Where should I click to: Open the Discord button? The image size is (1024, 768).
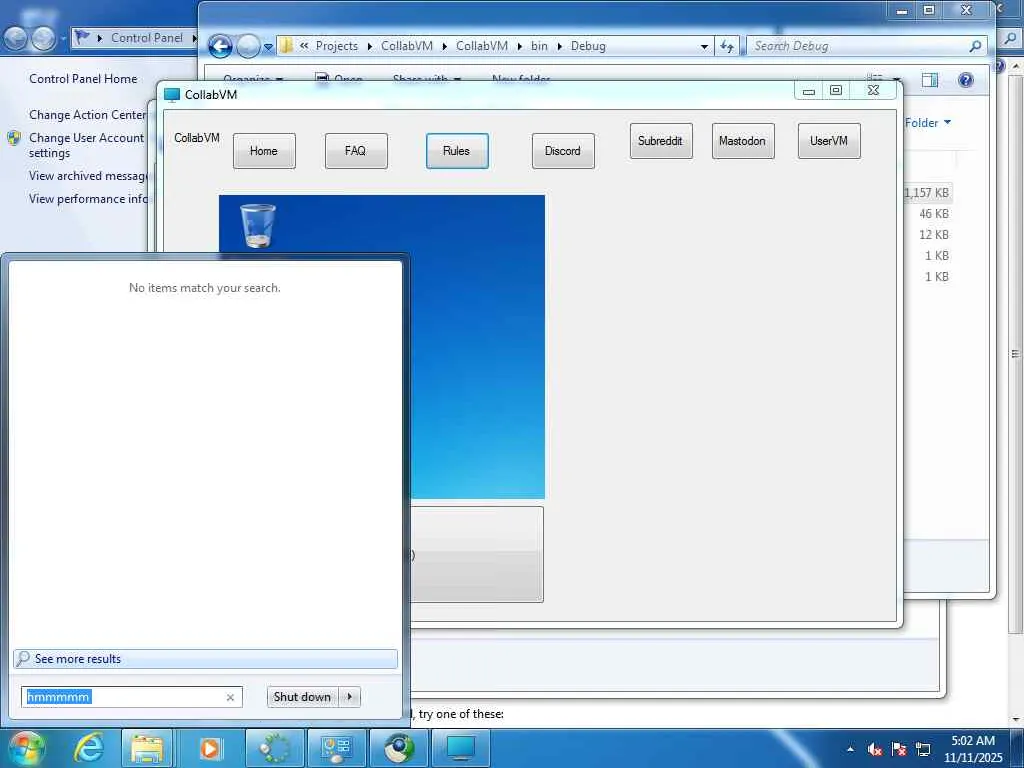pos(563,151)
